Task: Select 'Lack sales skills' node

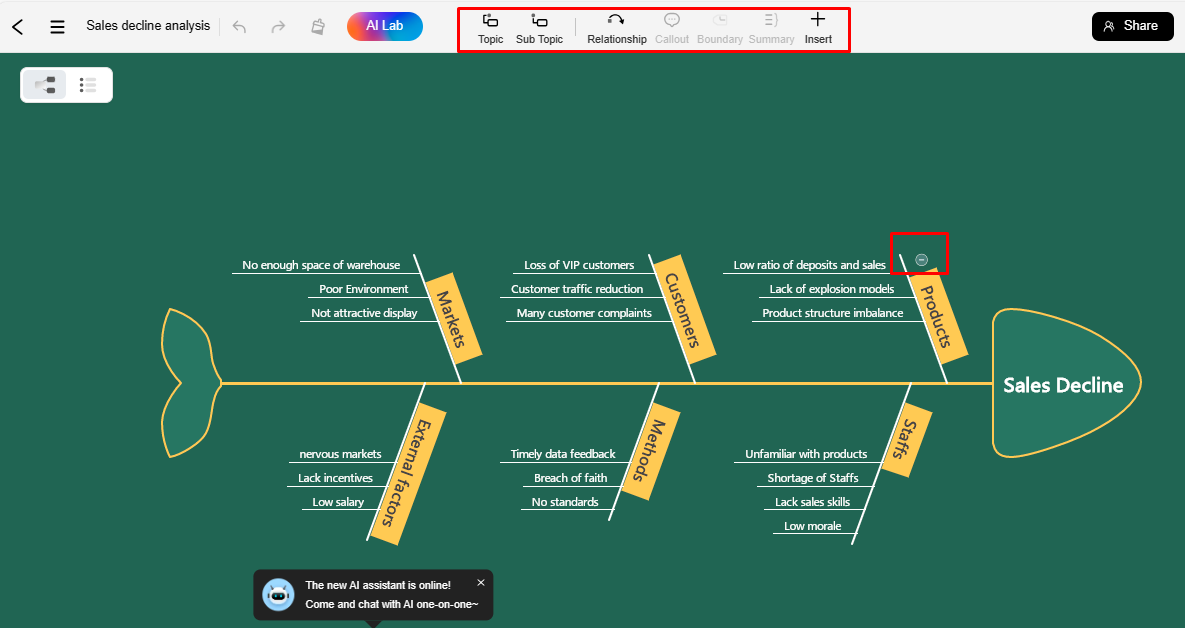Action: [812, 503]
